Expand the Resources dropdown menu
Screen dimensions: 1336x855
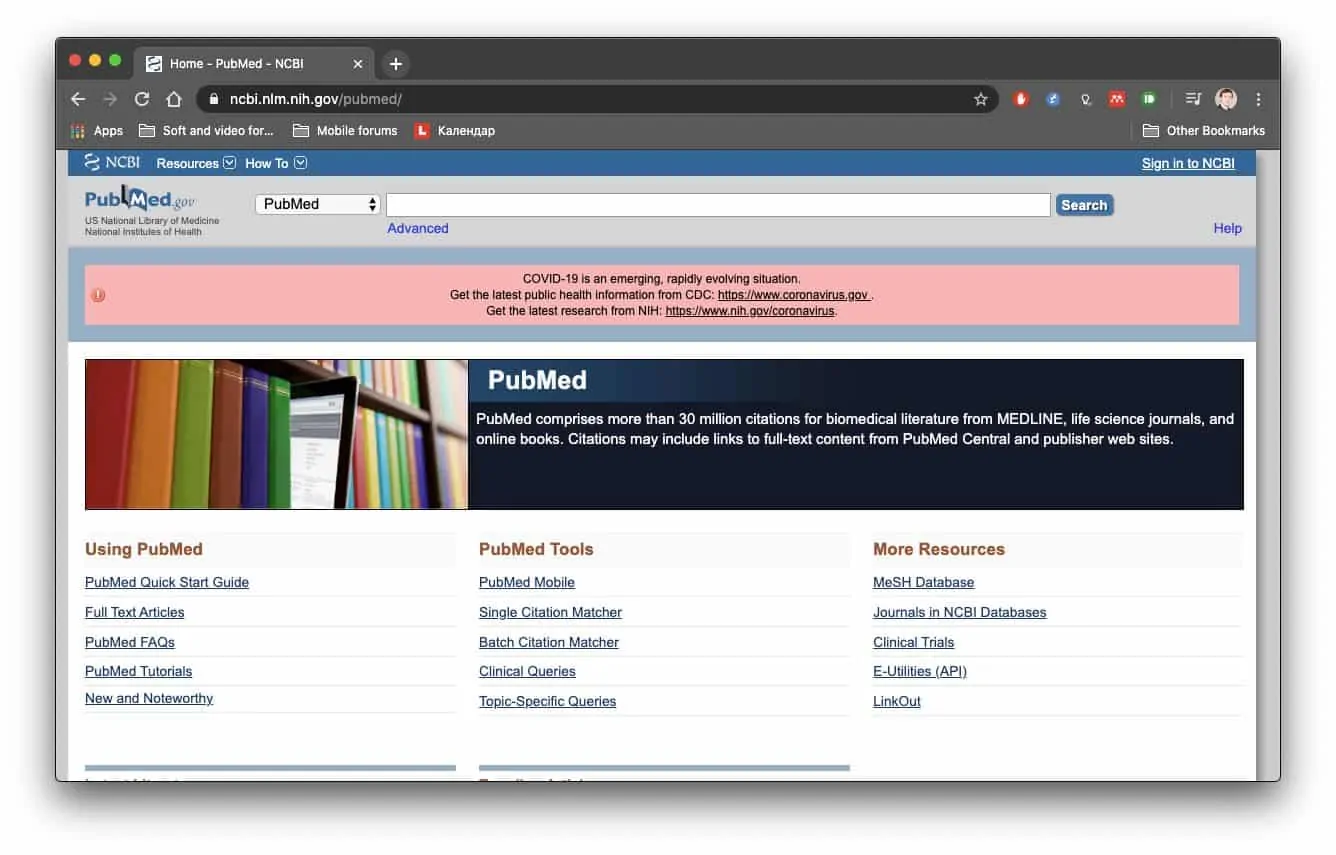tap(196, 163)
